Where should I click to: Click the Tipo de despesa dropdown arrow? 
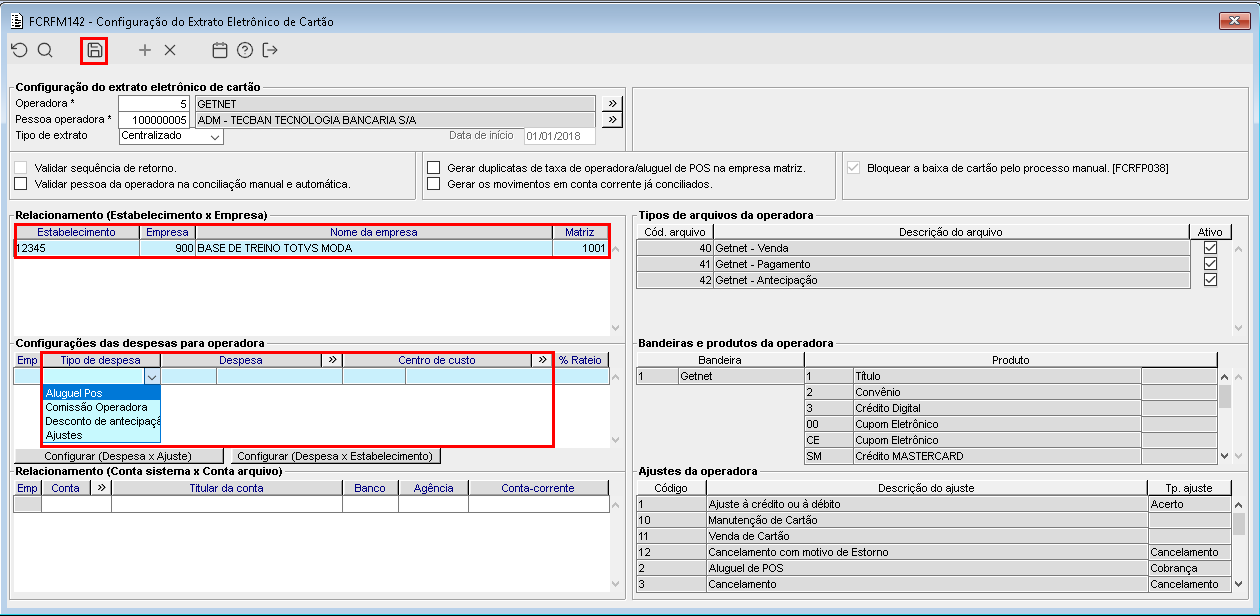[152, 377]
